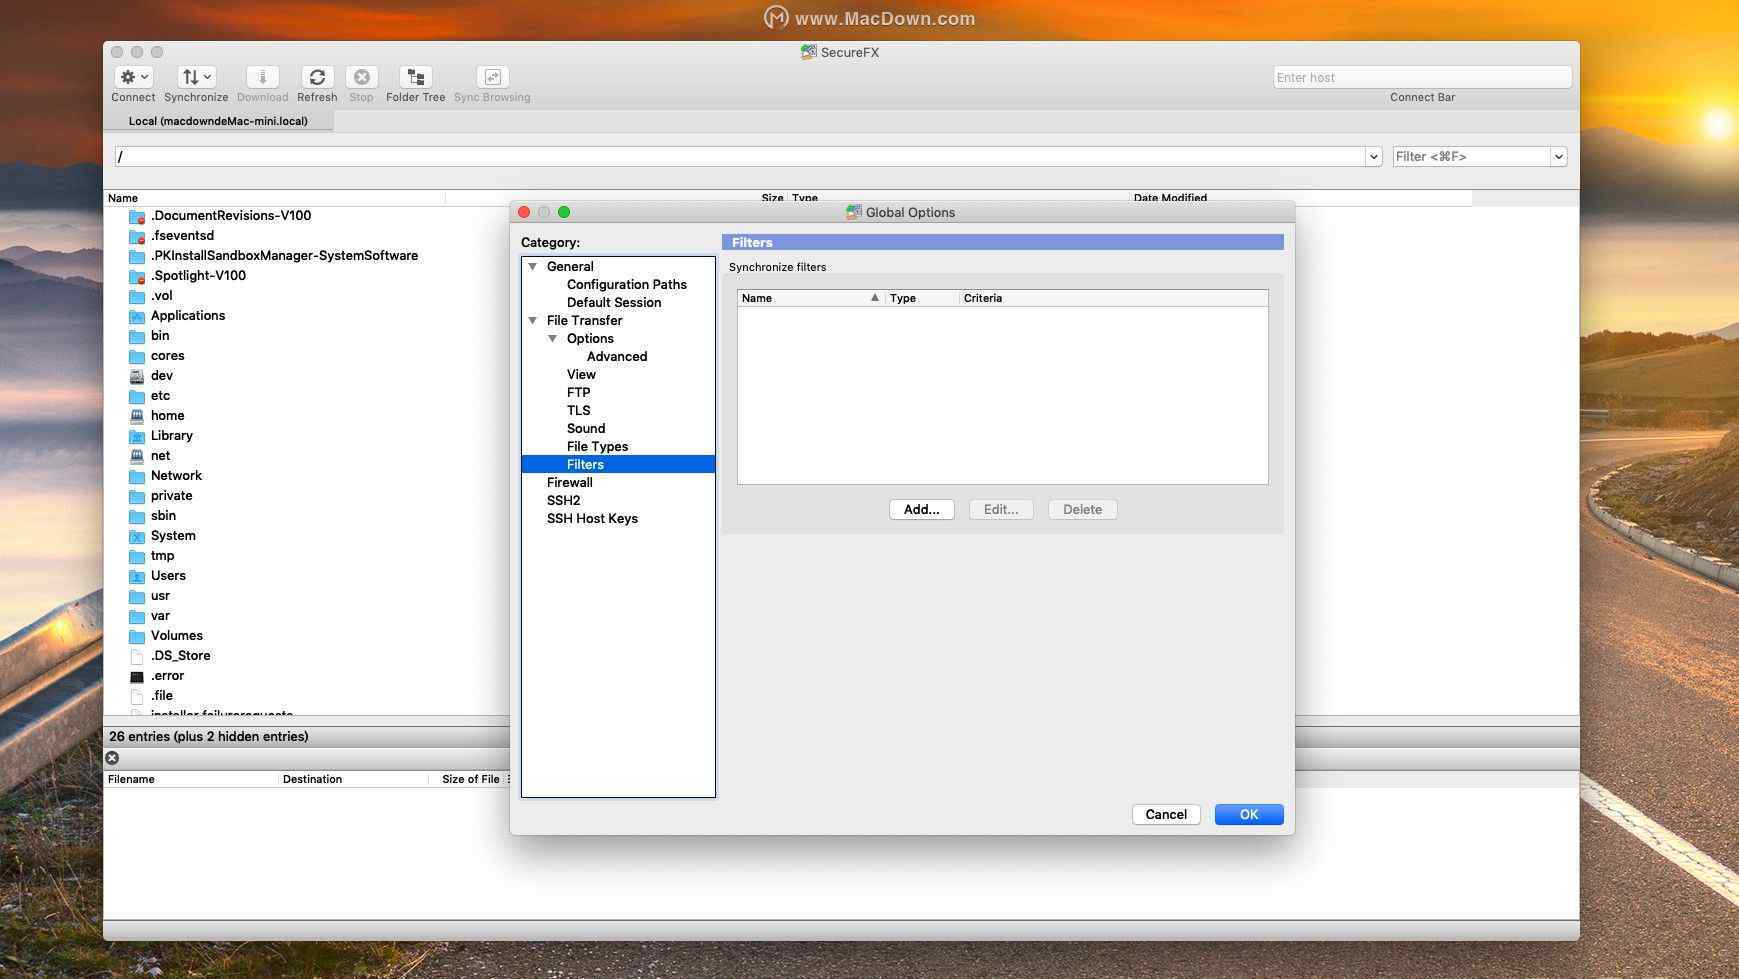This screenshot has width=1739, height=979.
Task: Click the Type column header in filters
Action: [922, 297]
